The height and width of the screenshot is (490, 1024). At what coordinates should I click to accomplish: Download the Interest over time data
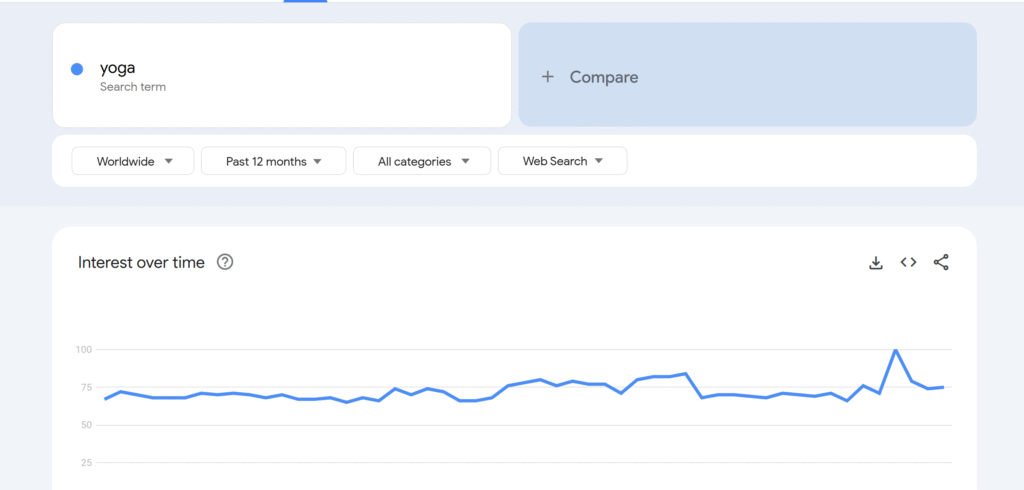coord(876,263)
